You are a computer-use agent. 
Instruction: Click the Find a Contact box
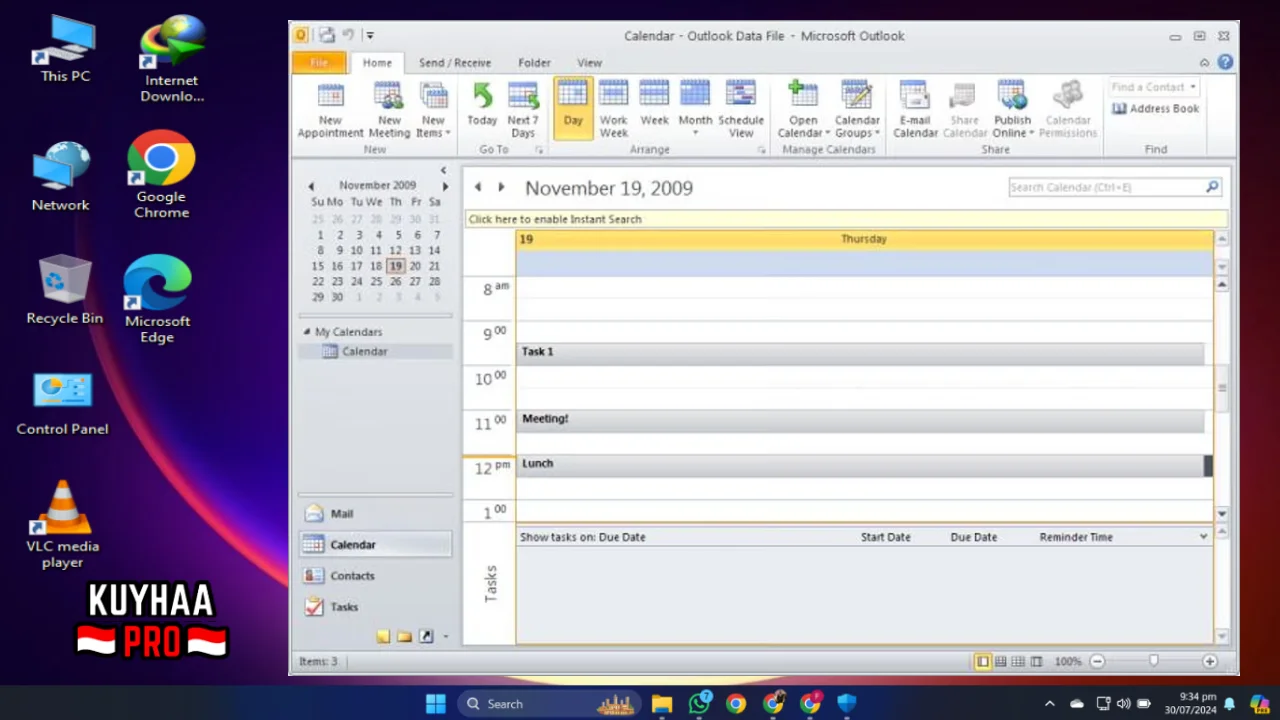click(x=1153, y=87)
